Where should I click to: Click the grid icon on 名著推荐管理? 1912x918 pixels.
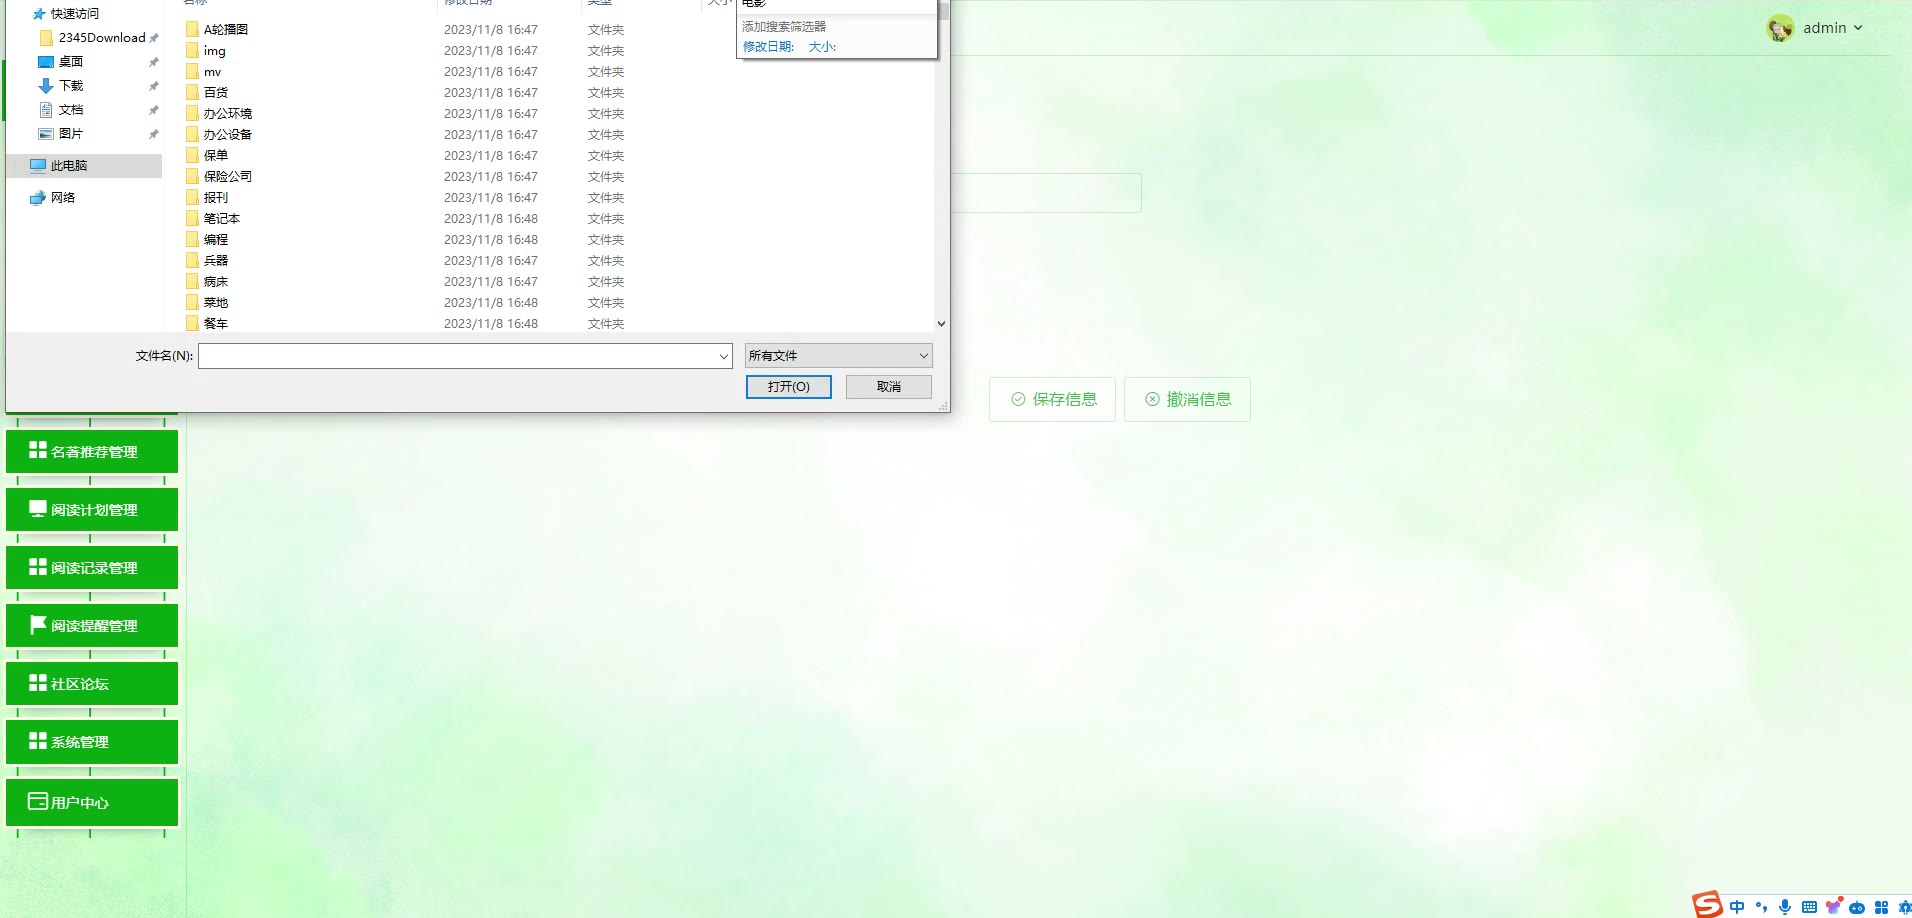(38, 450)
